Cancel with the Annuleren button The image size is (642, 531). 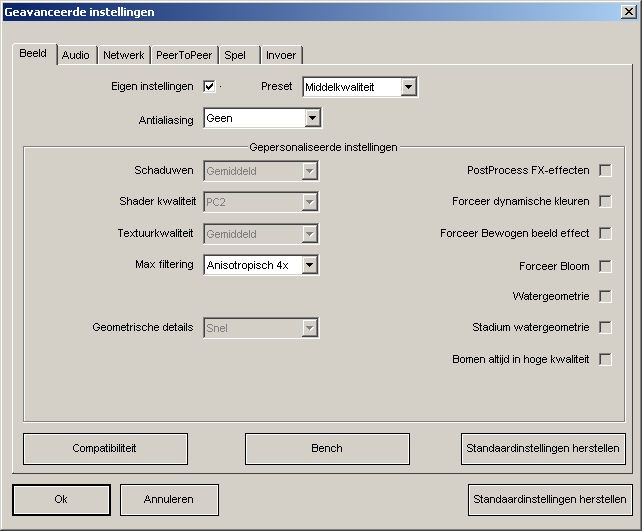pyautogui.click(x=169, y=499)
